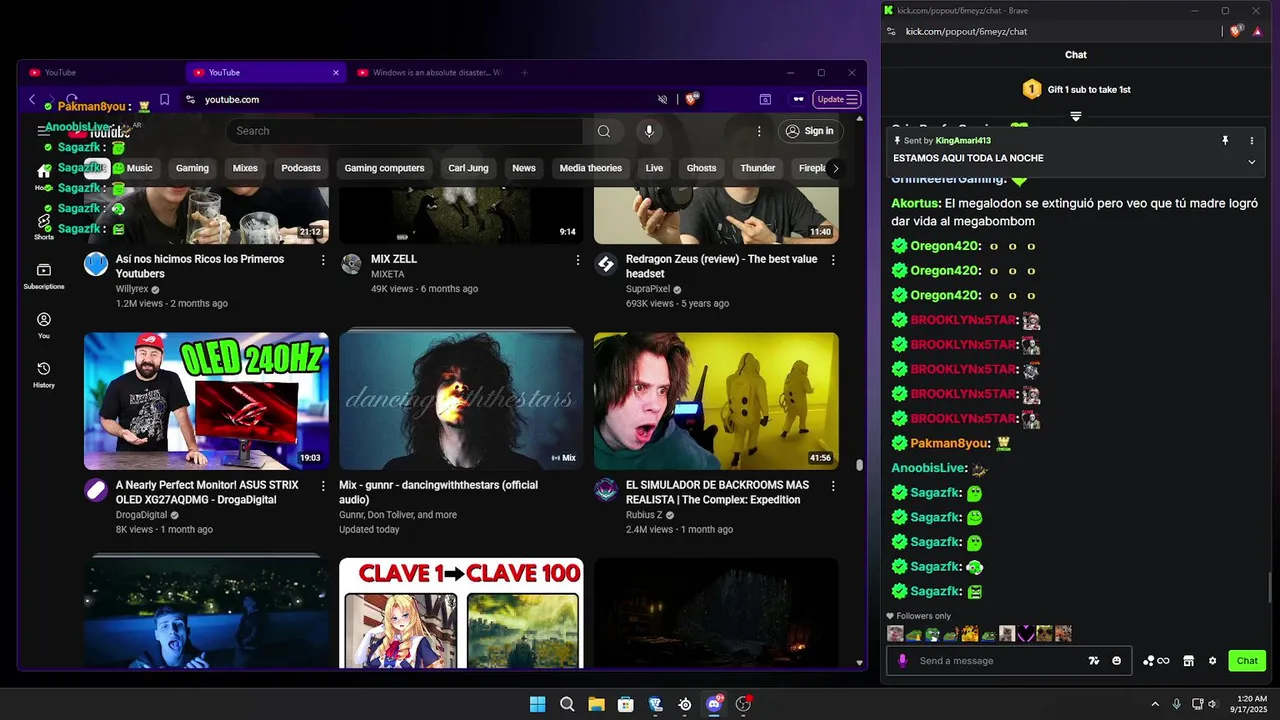Click the YouTube search input field
Image resolution: width=1280 pixels, height=720 pixels.
click(404, 131)
